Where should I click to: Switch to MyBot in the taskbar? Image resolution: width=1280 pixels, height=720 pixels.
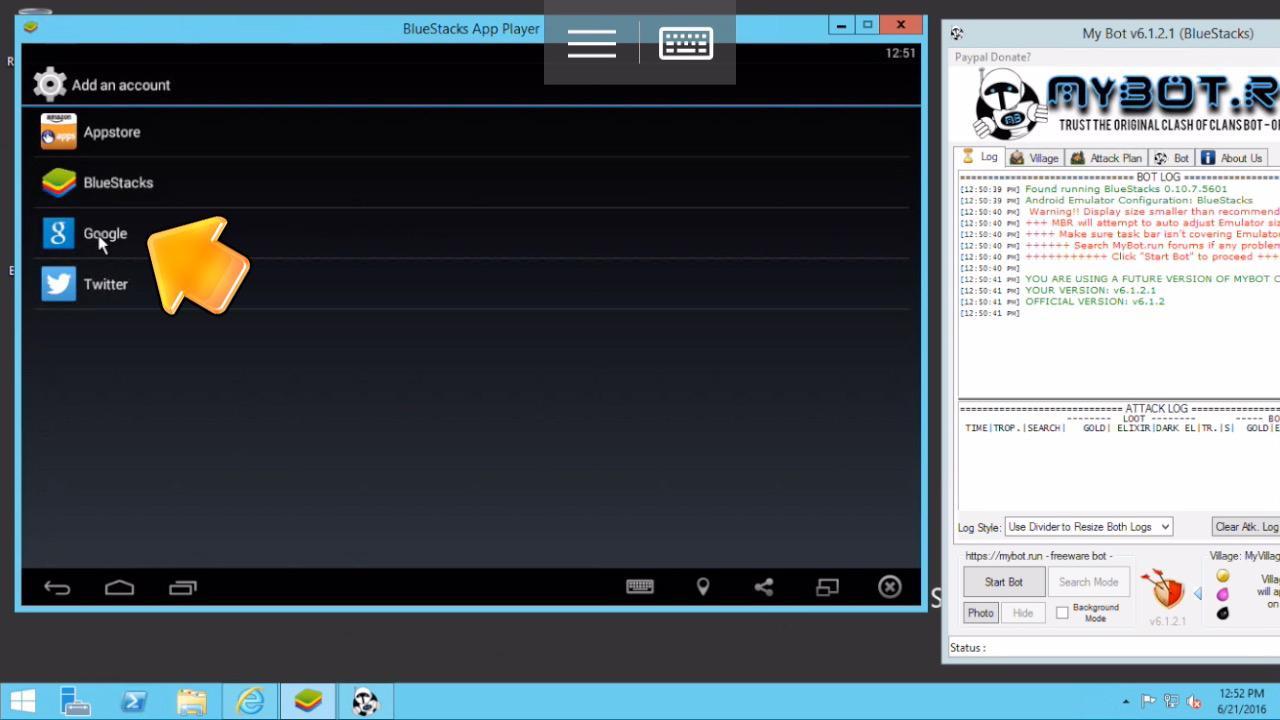(366, 701)
